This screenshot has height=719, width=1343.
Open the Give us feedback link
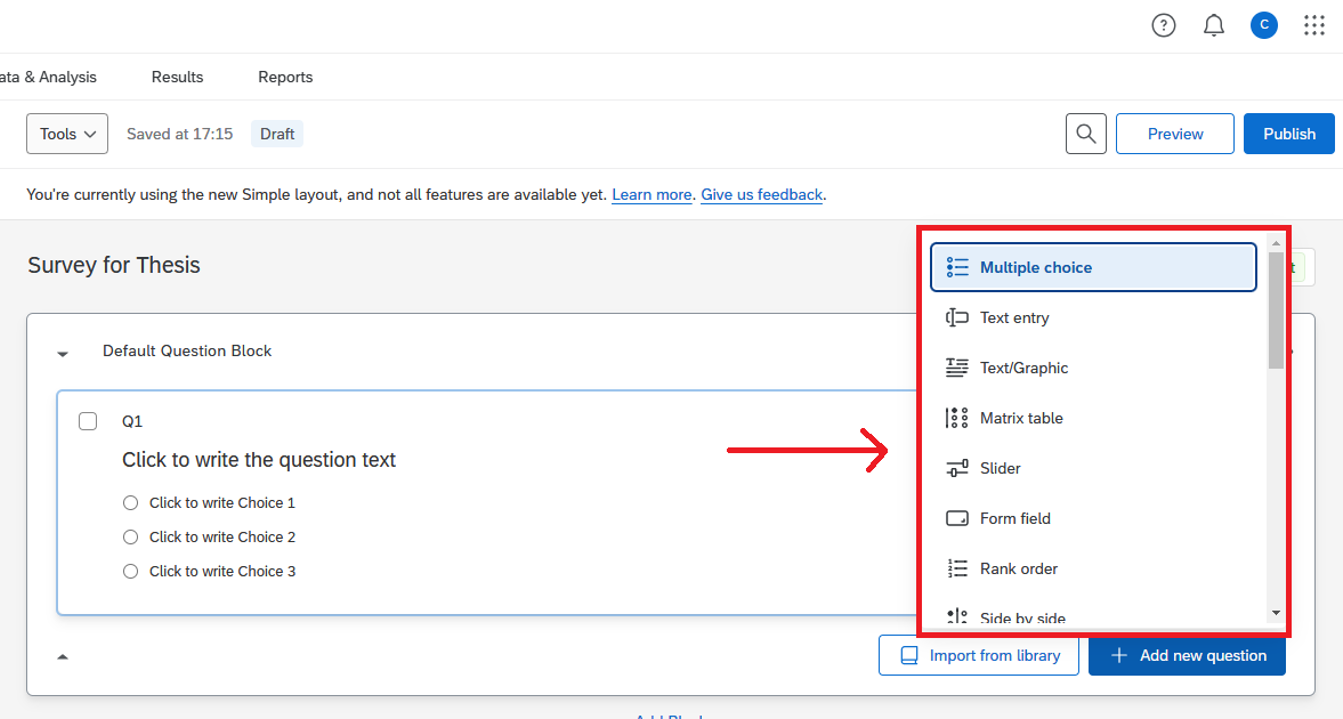point(761,195)
